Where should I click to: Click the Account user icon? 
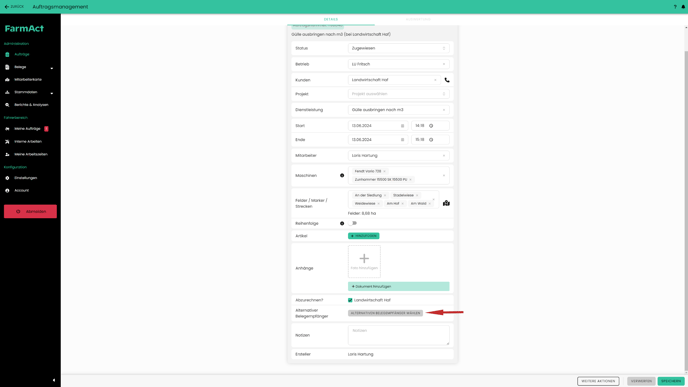tap(7, 190)
